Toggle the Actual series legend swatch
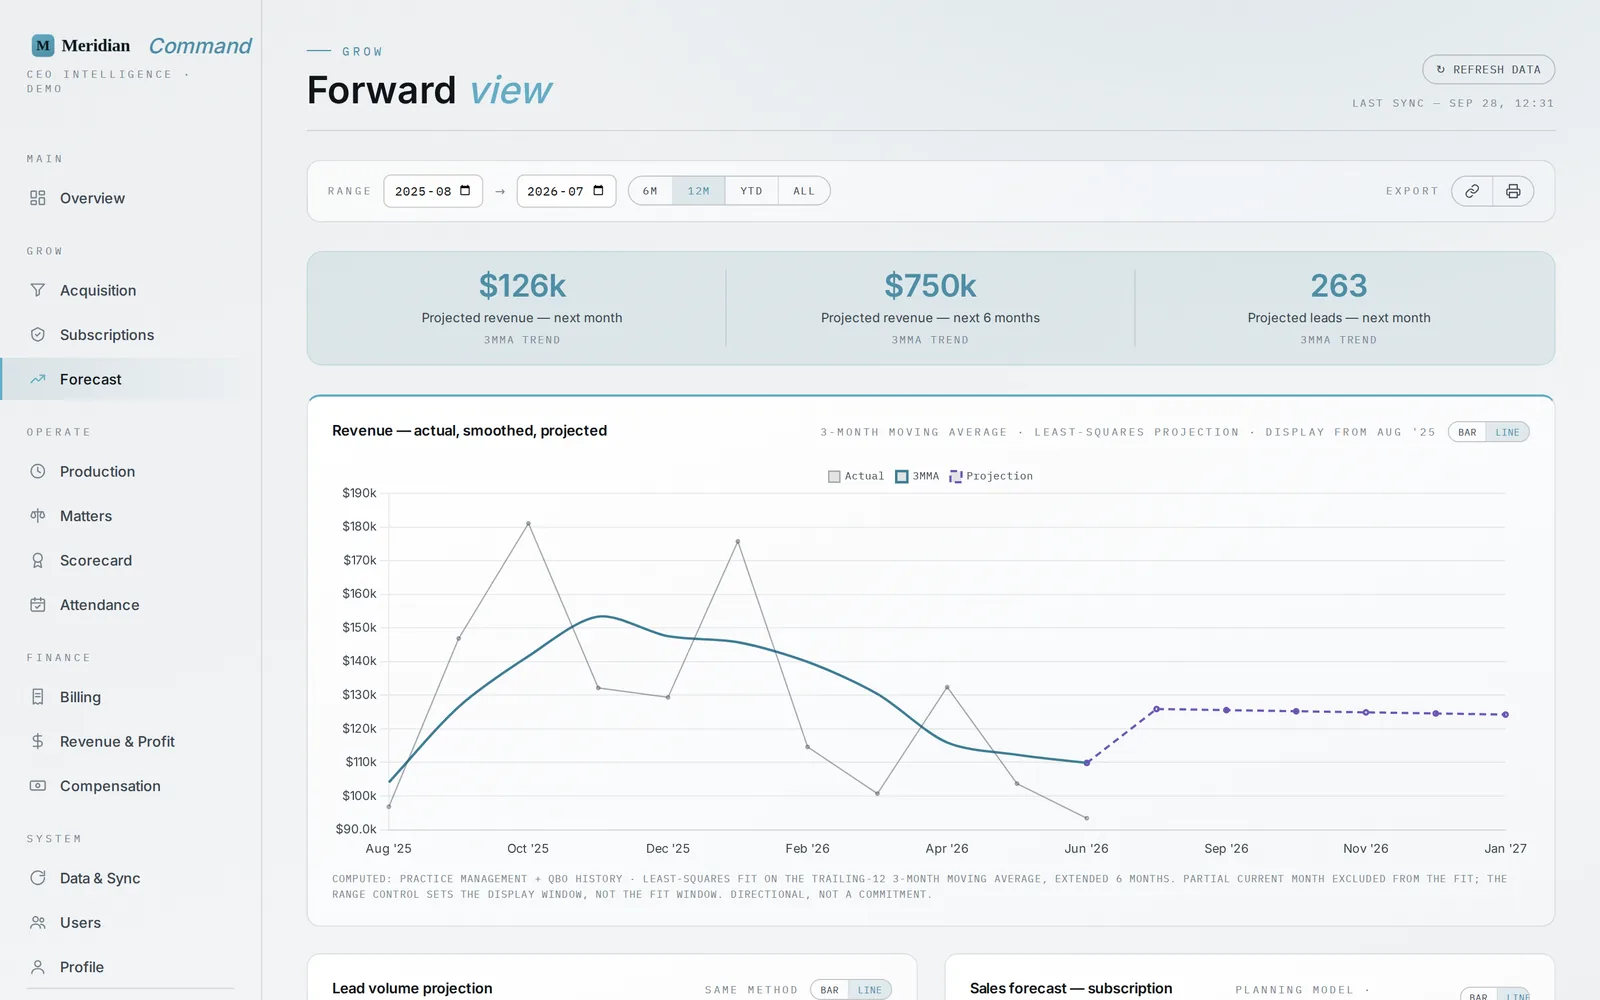1600x1000 pixels. click(834, 476)
